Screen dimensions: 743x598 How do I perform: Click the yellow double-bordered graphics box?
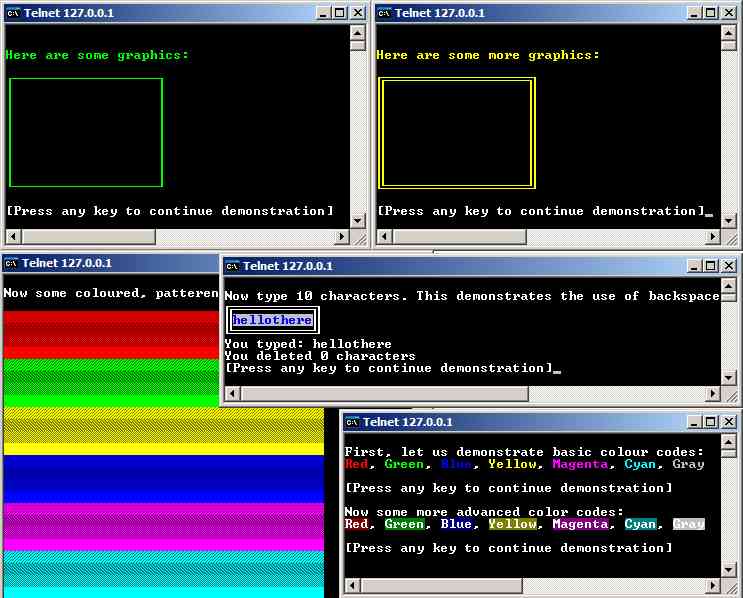pyautogui.click(x=458, y=132)
